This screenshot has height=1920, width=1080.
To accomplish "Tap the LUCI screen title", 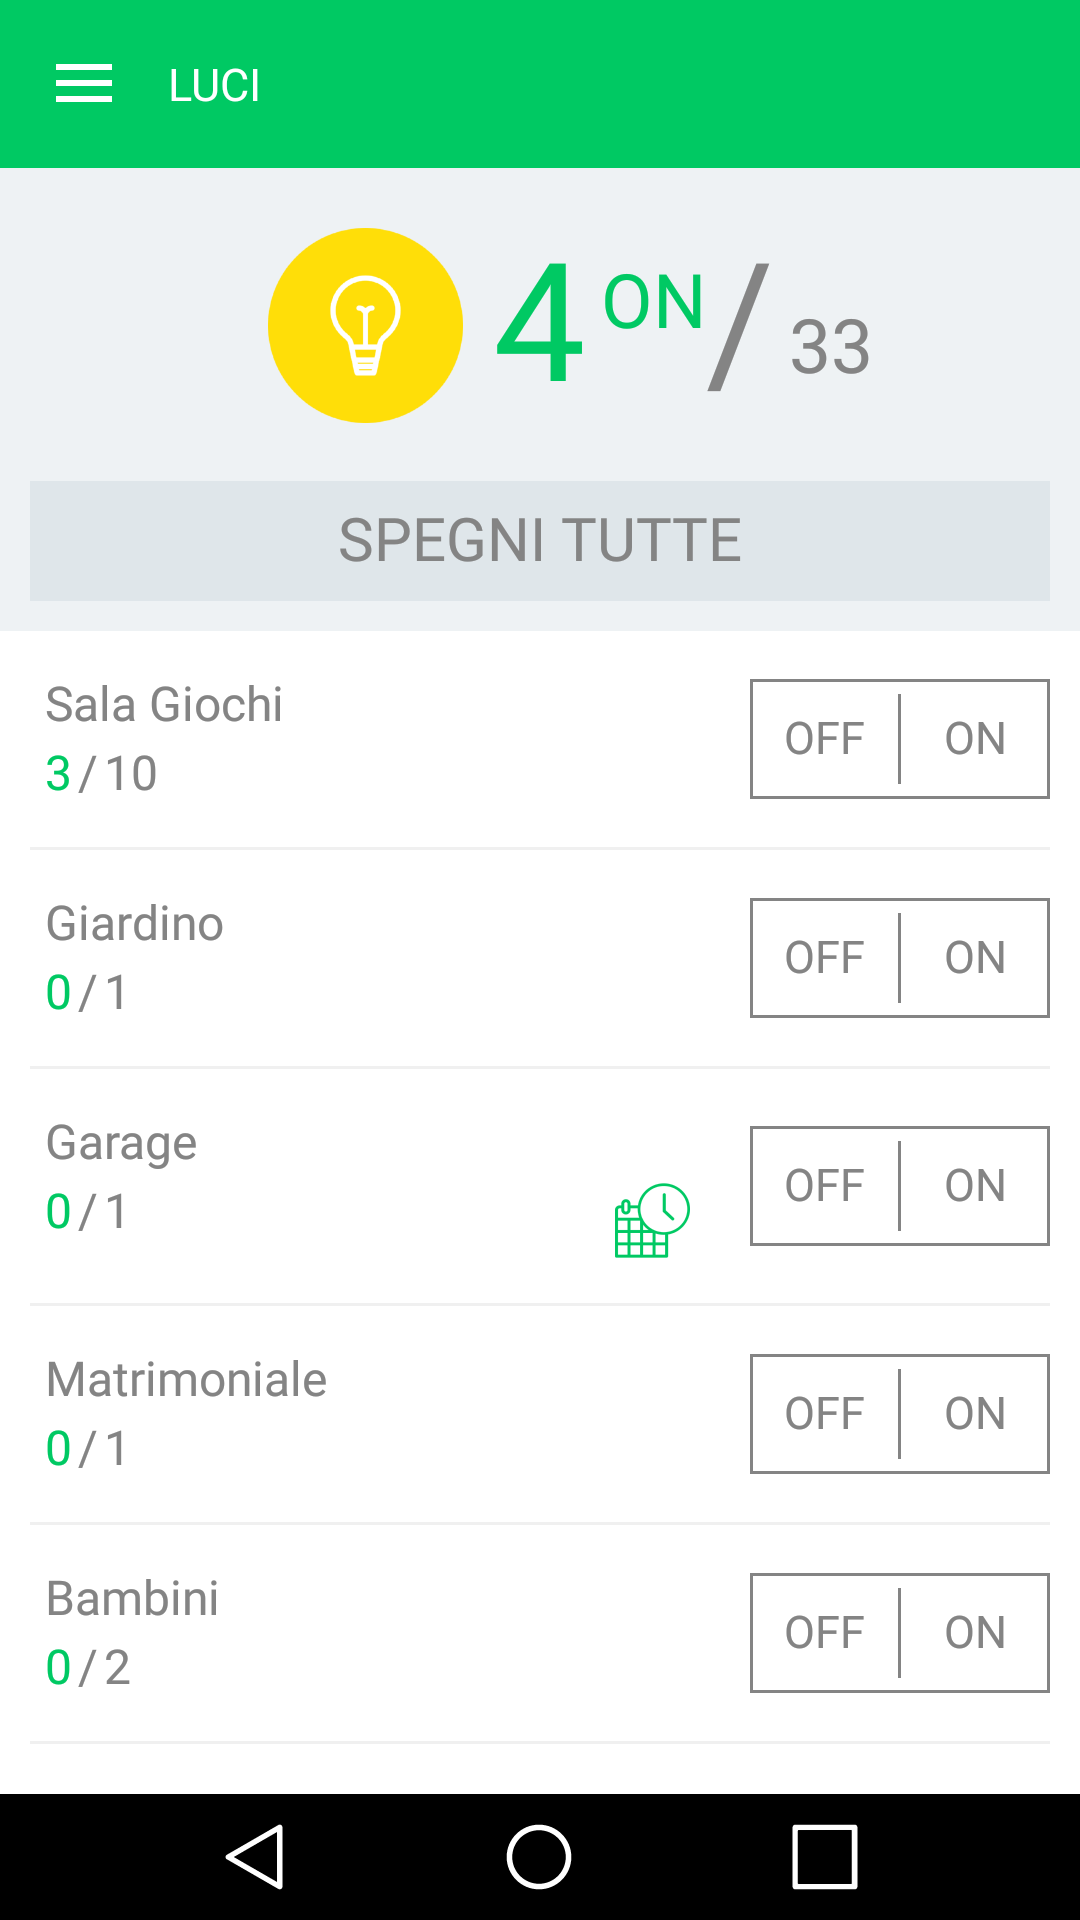I will [215, 86].
